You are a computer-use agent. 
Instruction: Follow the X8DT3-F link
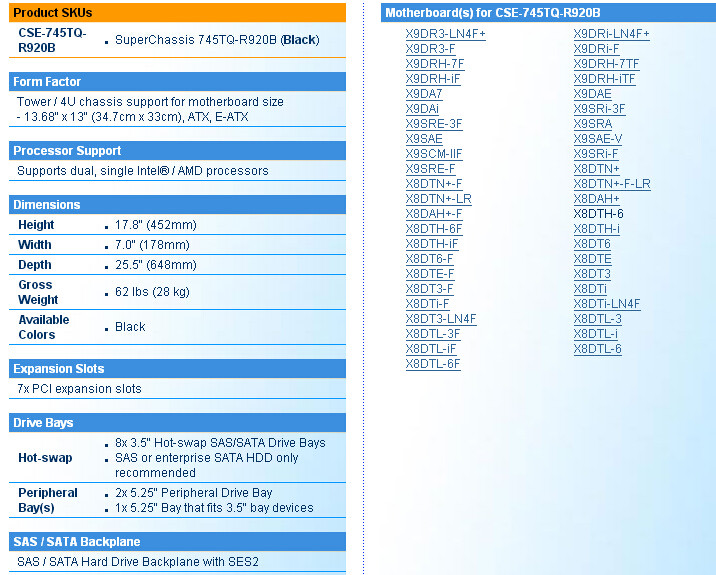coord(429,290)
